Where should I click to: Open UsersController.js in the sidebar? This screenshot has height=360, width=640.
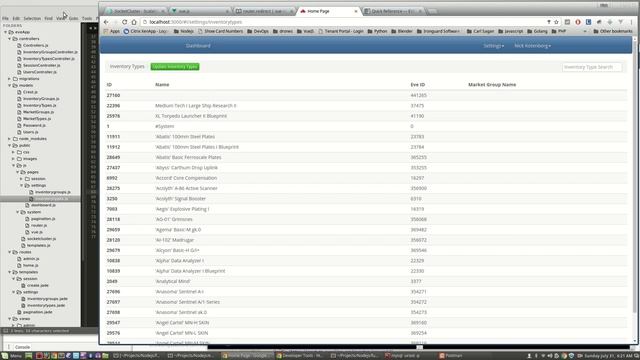click(x=40, y=72)
